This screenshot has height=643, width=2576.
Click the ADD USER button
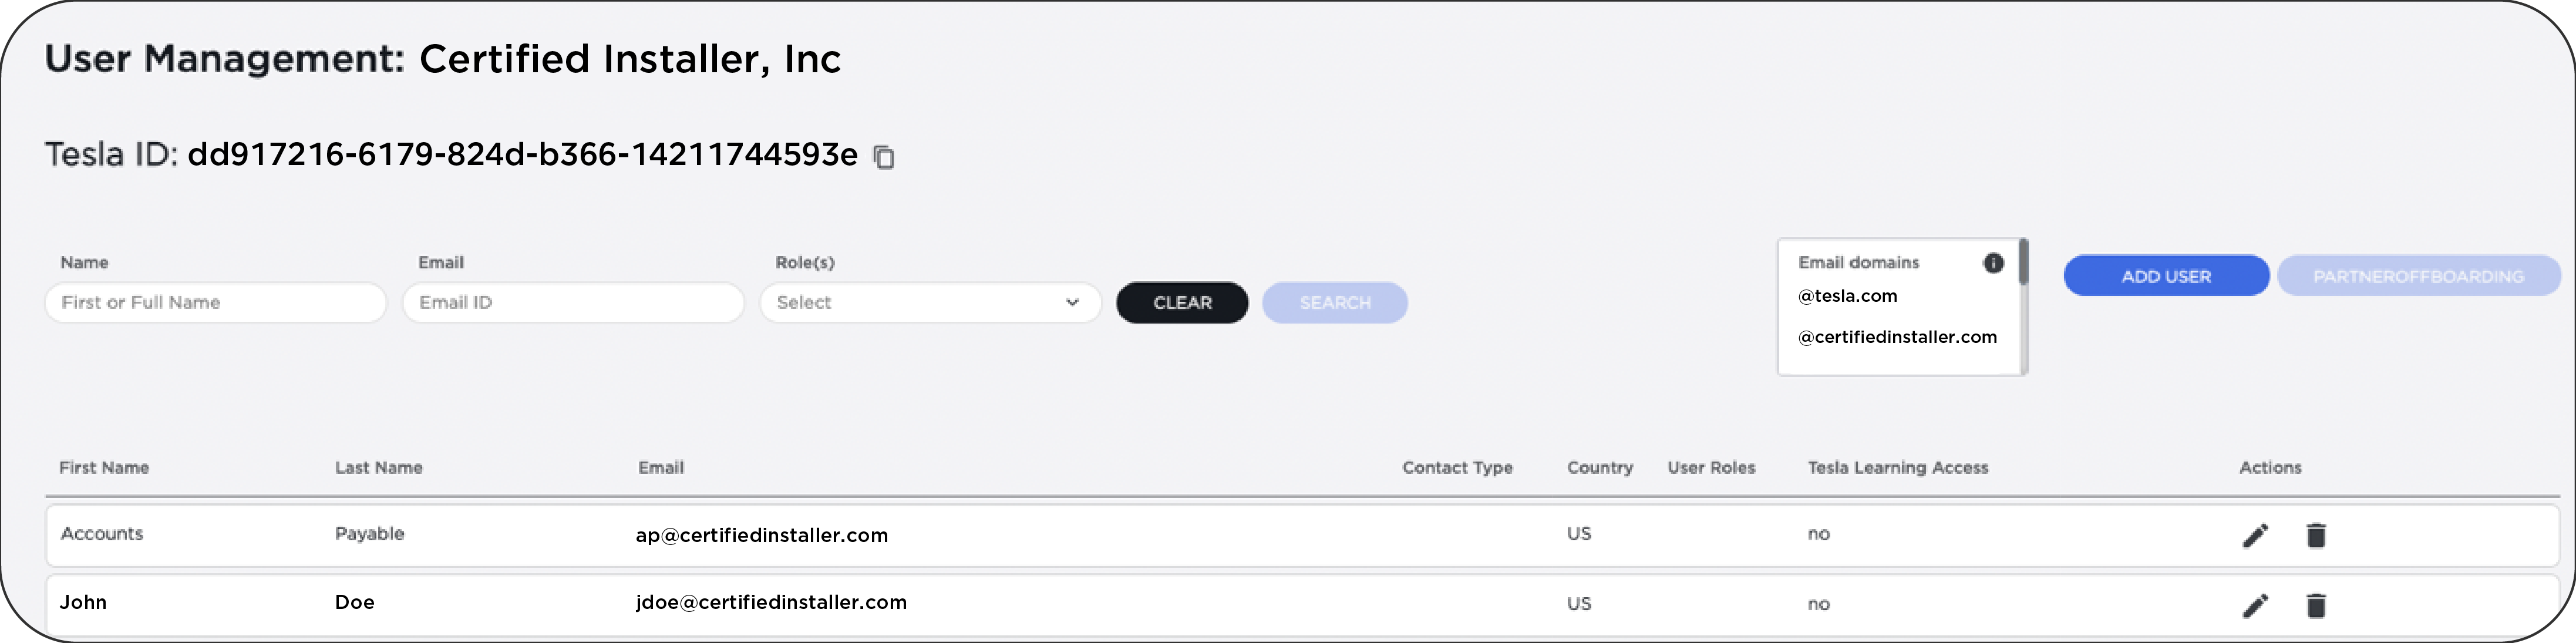pos(2166,276)
